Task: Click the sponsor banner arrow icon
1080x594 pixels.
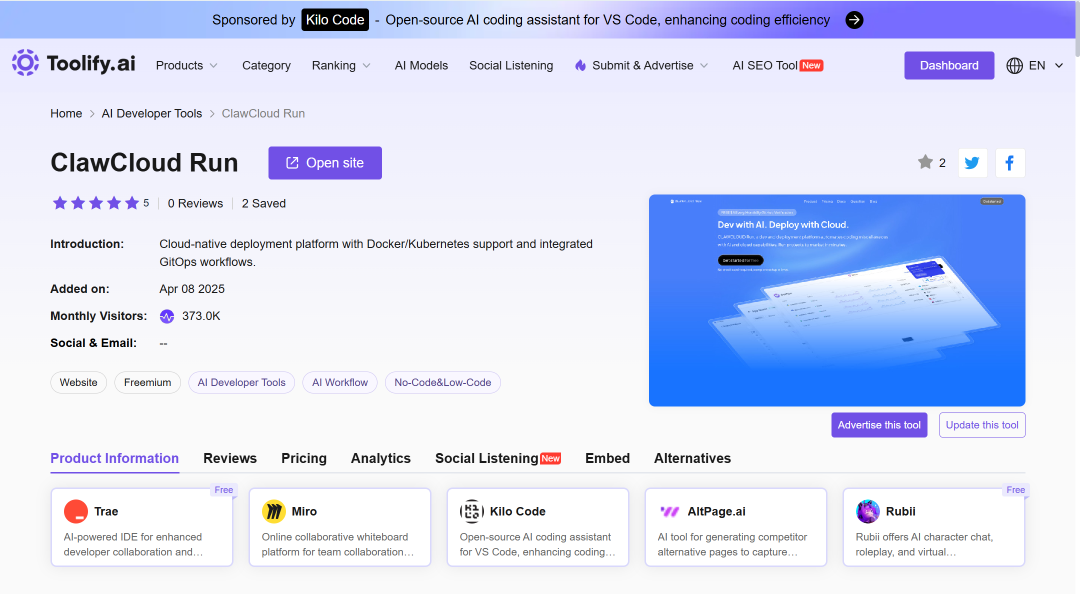Action: coord(854,20)
